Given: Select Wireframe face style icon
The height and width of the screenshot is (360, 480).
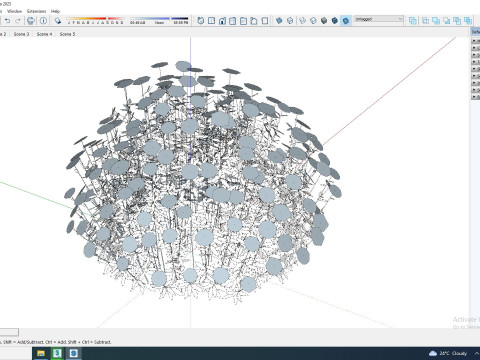Looking at the screenshot, I should pyautogui.click(x=302, y=21).
